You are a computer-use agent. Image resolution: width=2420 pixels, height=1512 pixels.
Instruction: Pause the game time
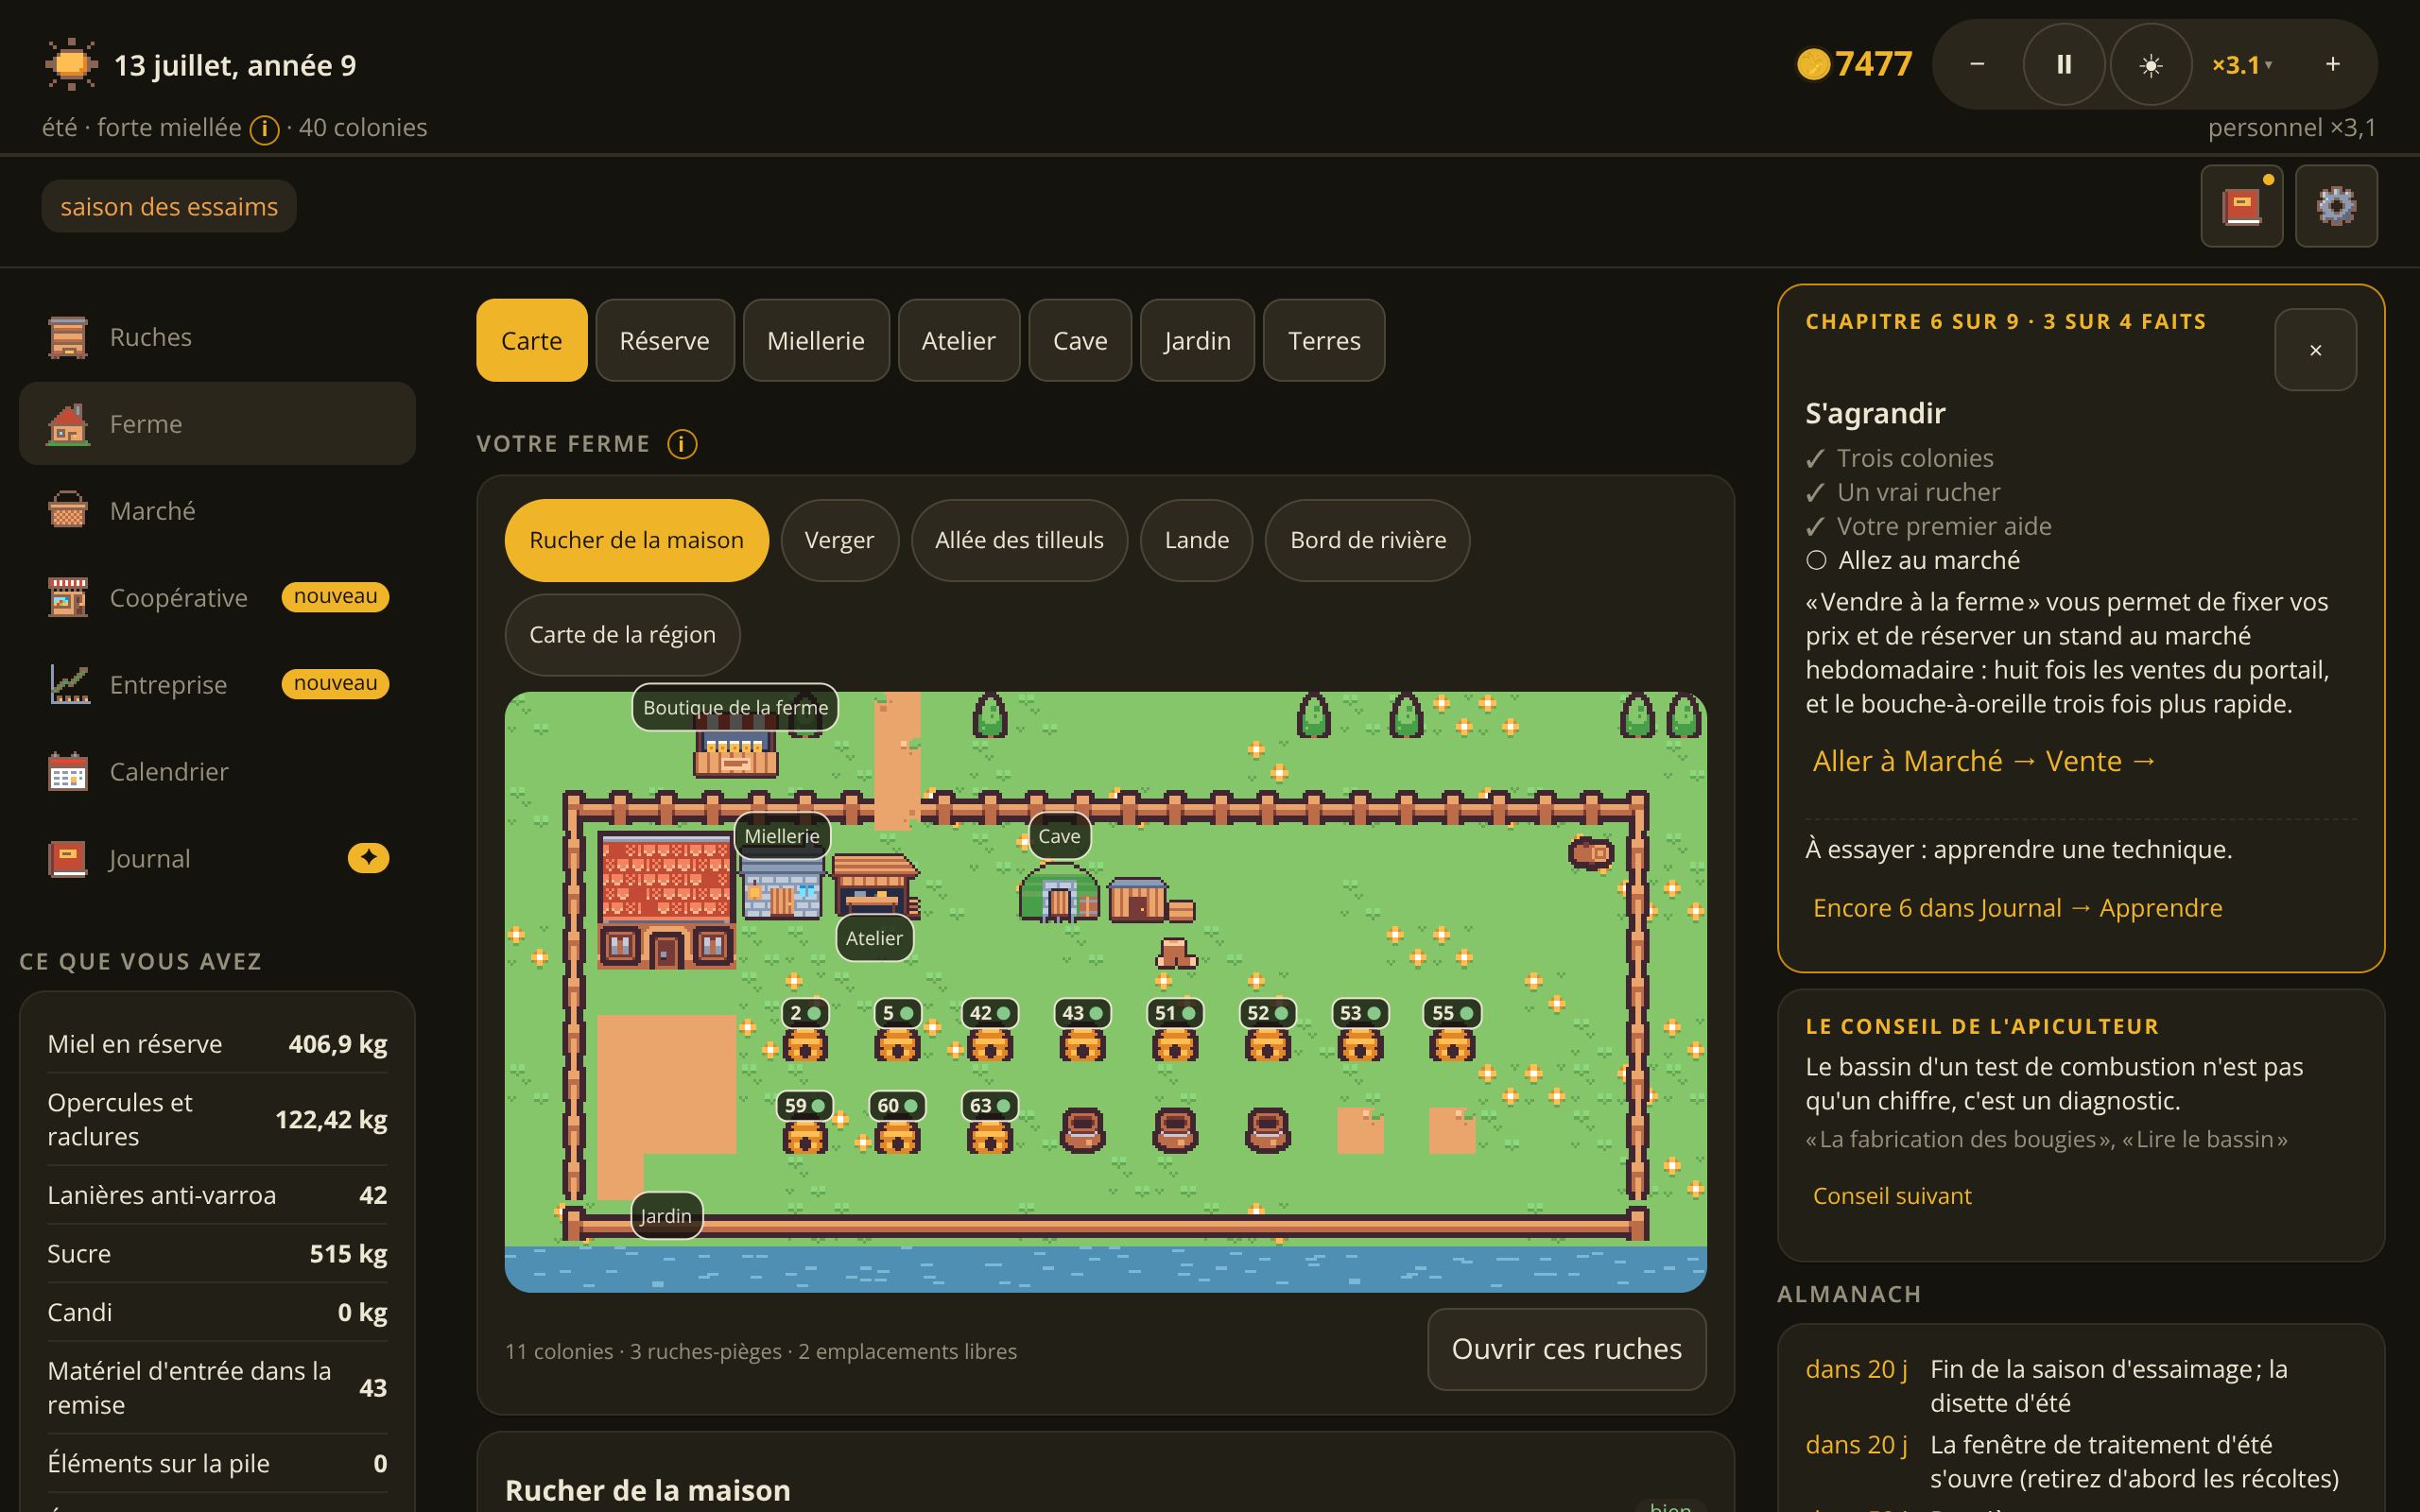click(2064, 65)
